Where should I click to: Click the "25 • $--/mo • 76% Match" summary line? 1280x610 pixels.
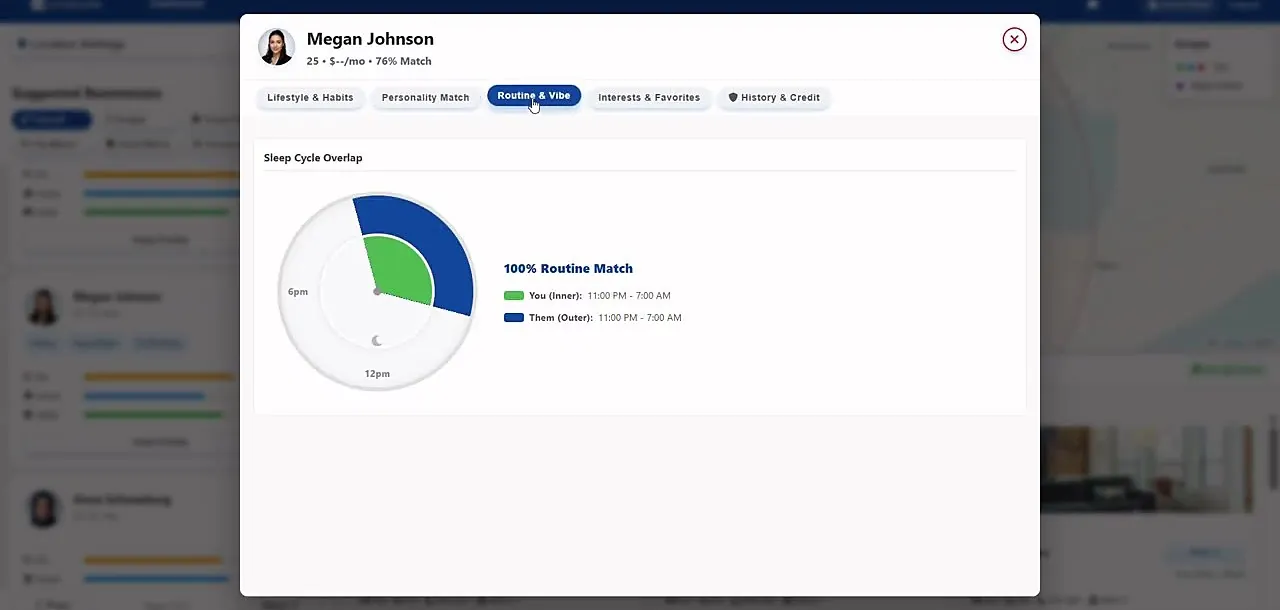coord(369,61)
